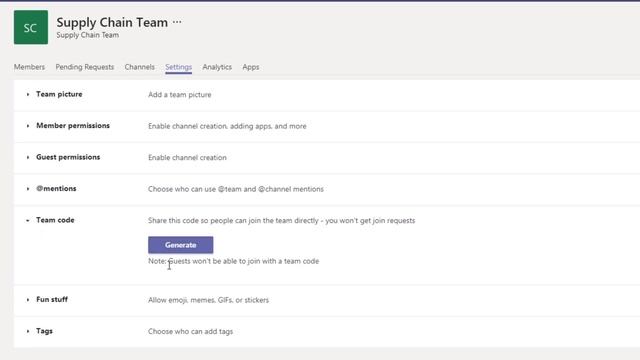640x360 pixels.
Task: Click the SC team avatar icon
Action: click(x=31, y=27)
